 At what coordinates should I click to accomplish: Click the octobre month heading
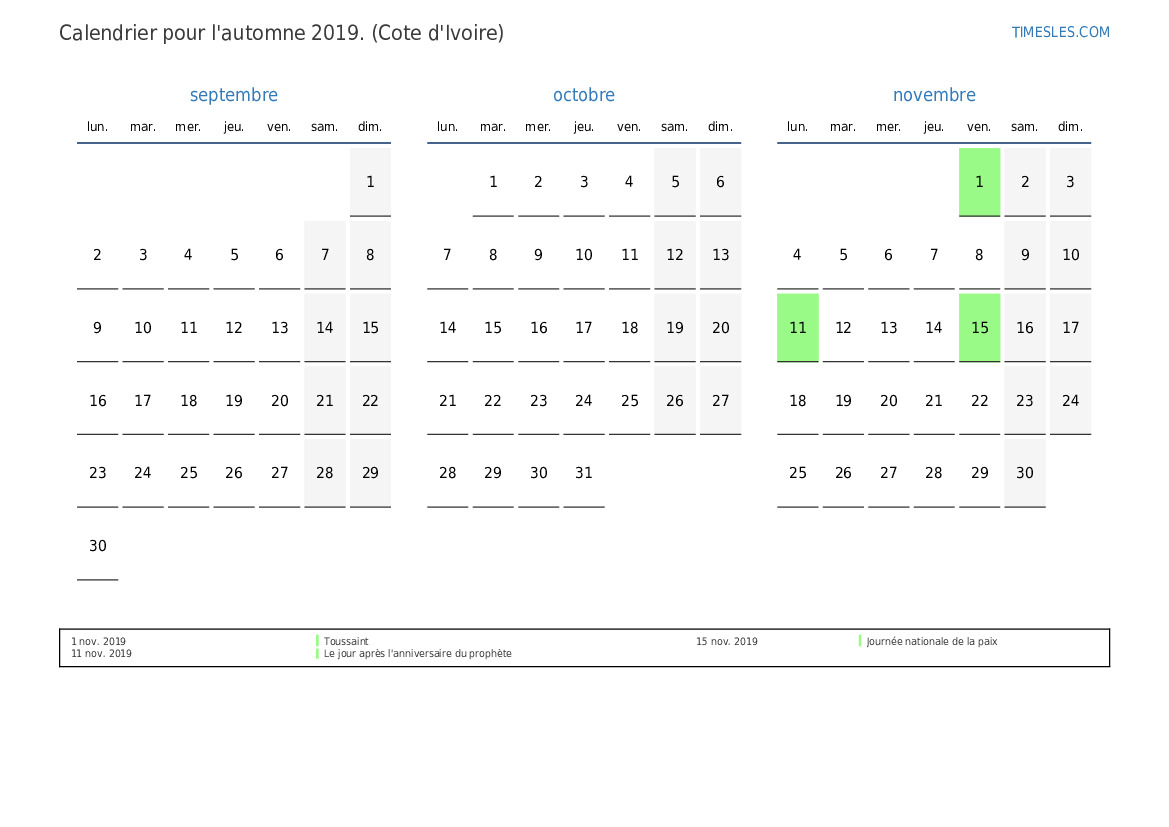point(584,95)
